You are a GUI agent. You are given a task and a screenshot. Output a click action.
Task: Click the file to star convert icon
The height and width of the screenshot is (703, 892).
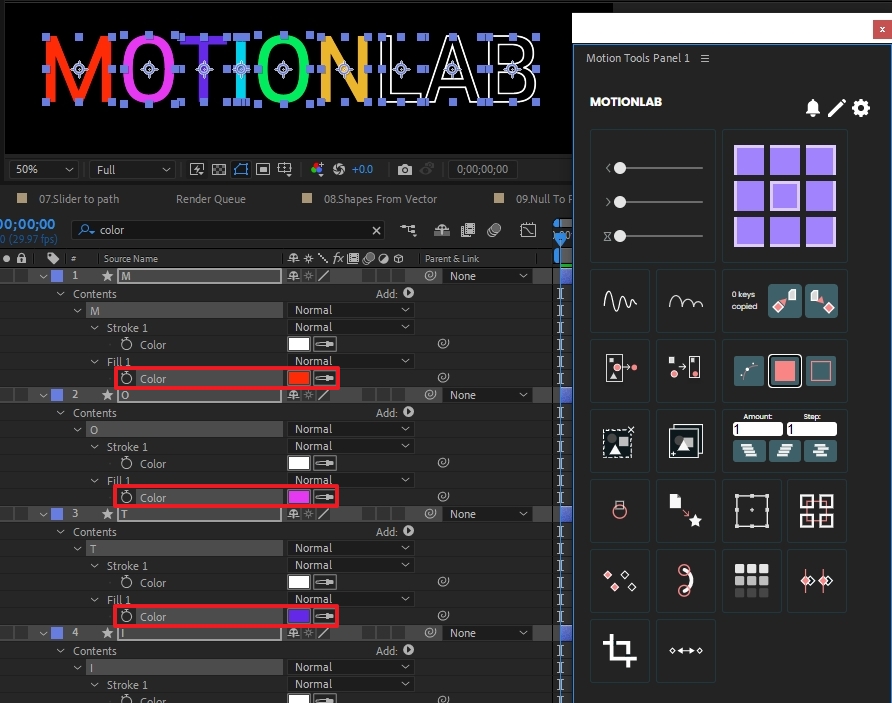685,510
